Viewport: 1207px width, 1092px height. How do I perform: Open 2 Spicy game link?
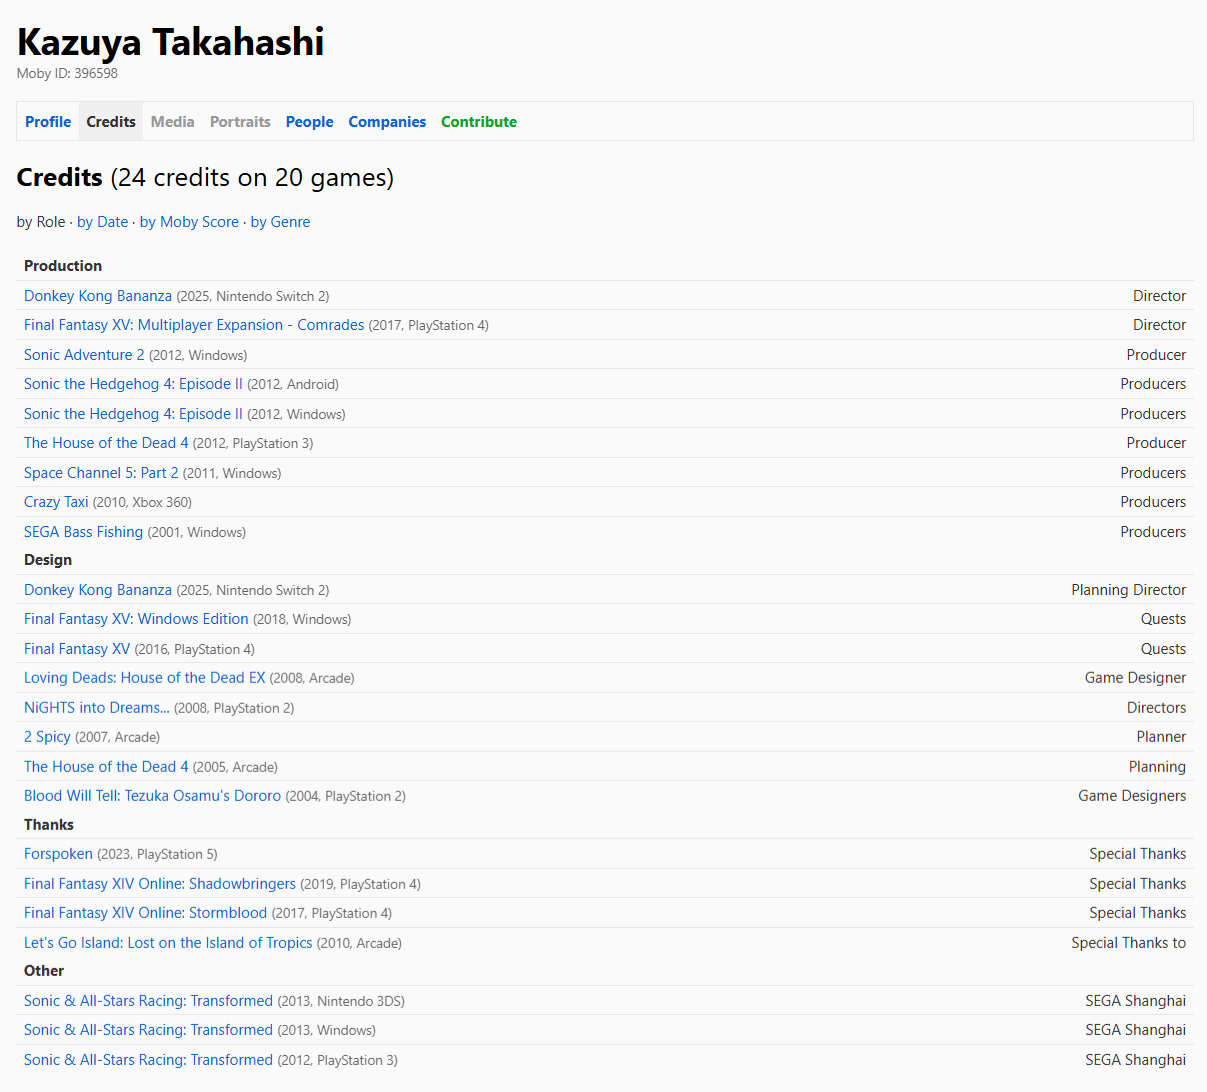click(47, 737)
